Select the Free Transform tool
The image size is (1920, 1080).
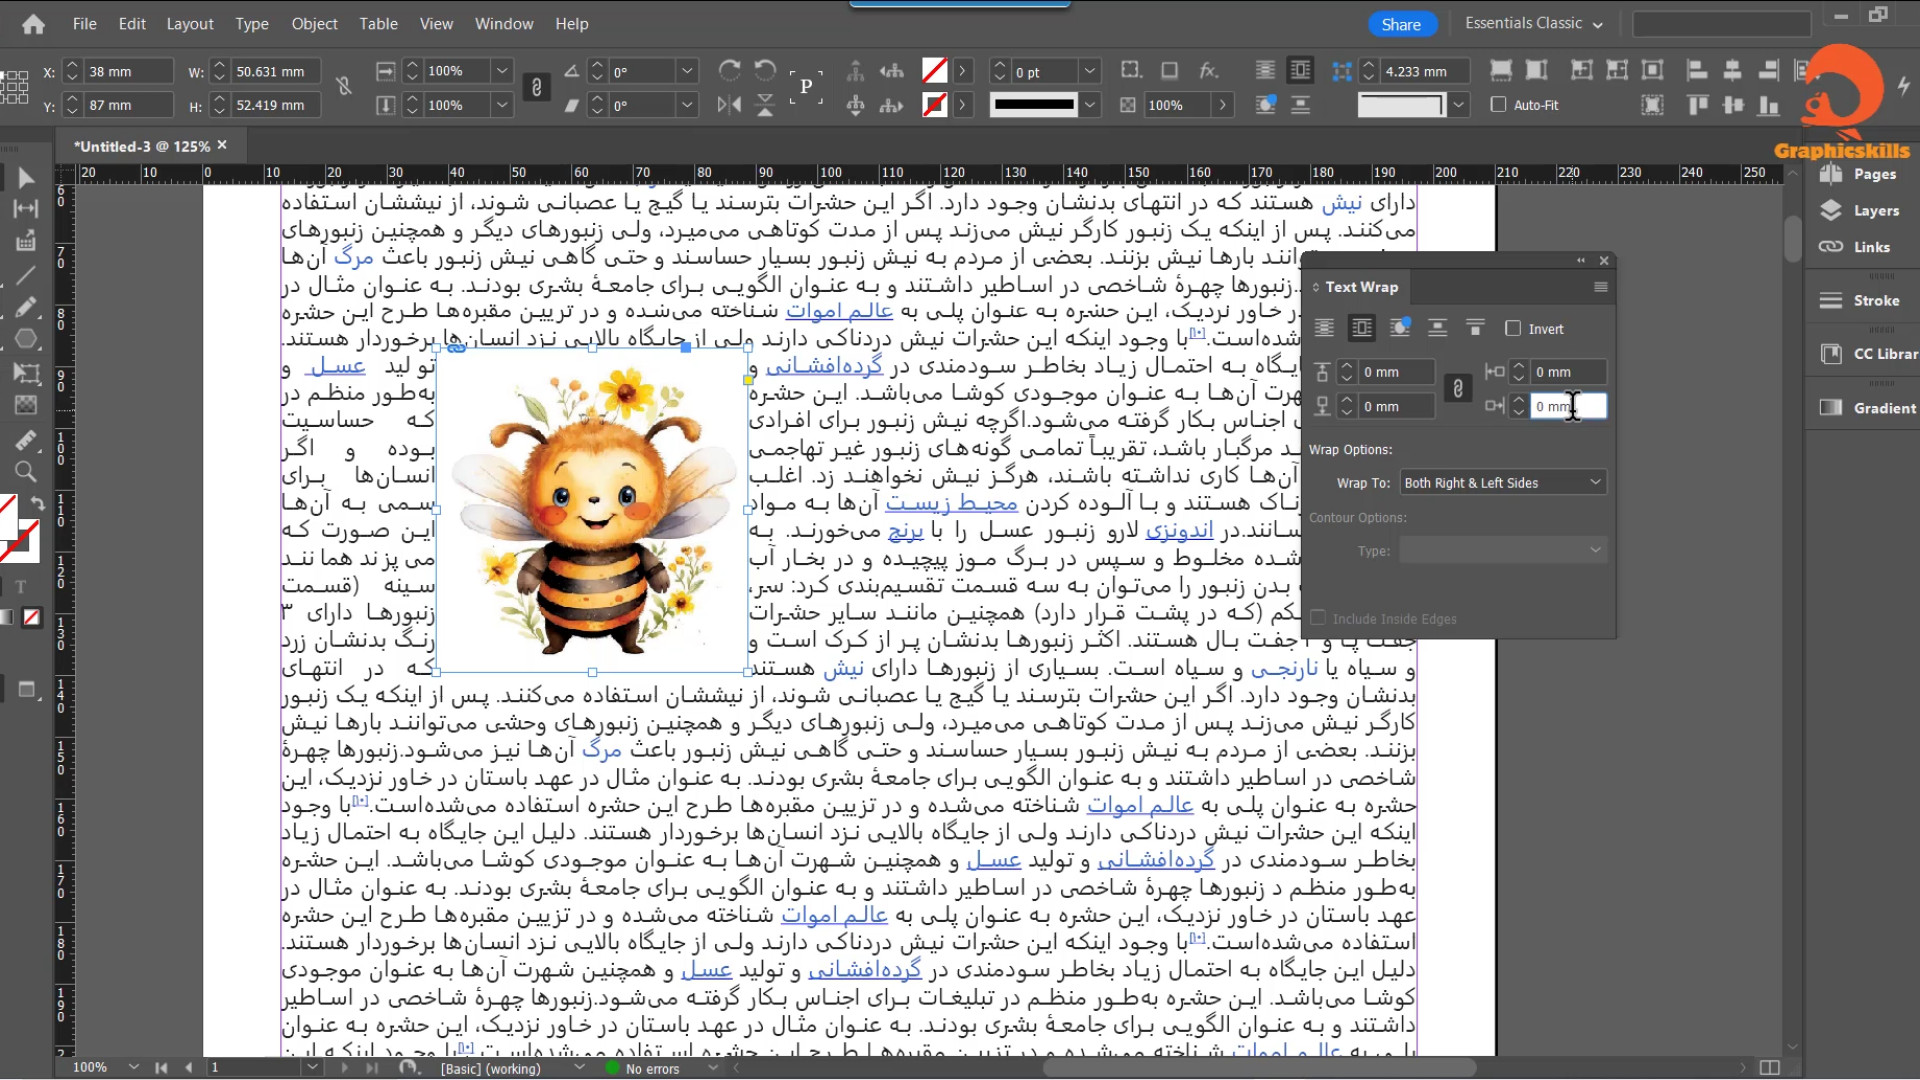coord(26,373)
